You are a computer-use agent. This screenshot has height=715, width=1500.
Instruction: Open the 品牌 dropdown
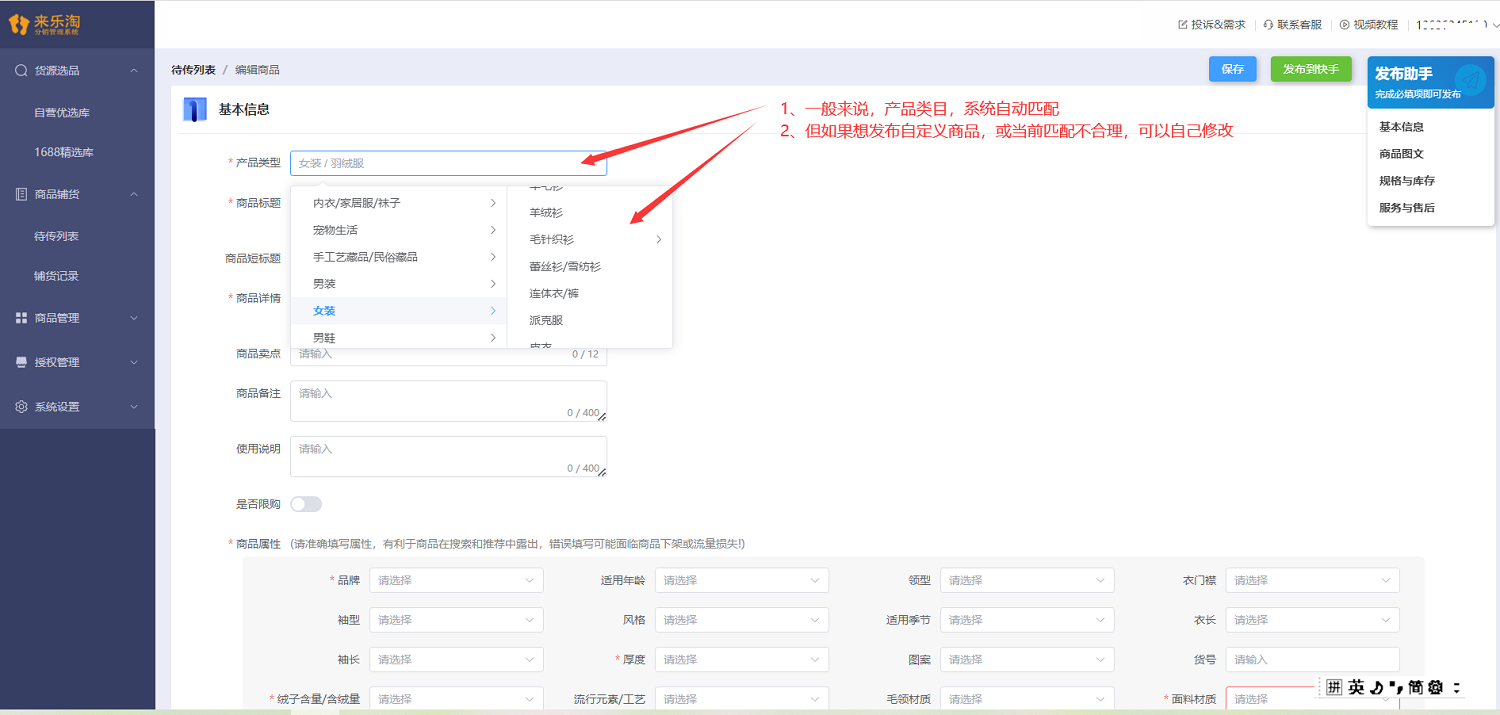[x=456, y=580]
